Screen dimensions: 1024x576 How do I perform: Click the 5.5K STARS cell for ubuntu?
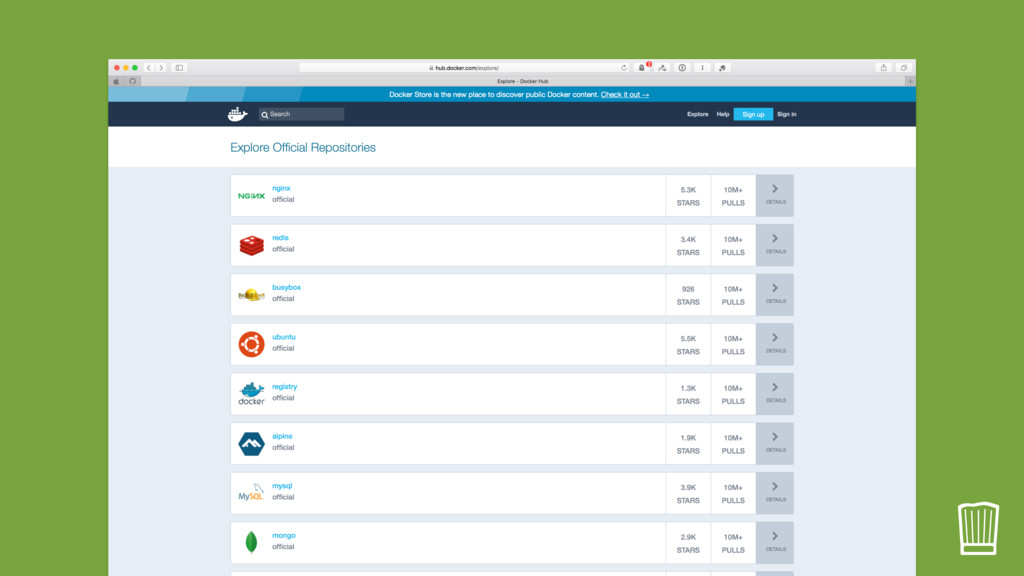pyautogui.click(x=688, y=345)
